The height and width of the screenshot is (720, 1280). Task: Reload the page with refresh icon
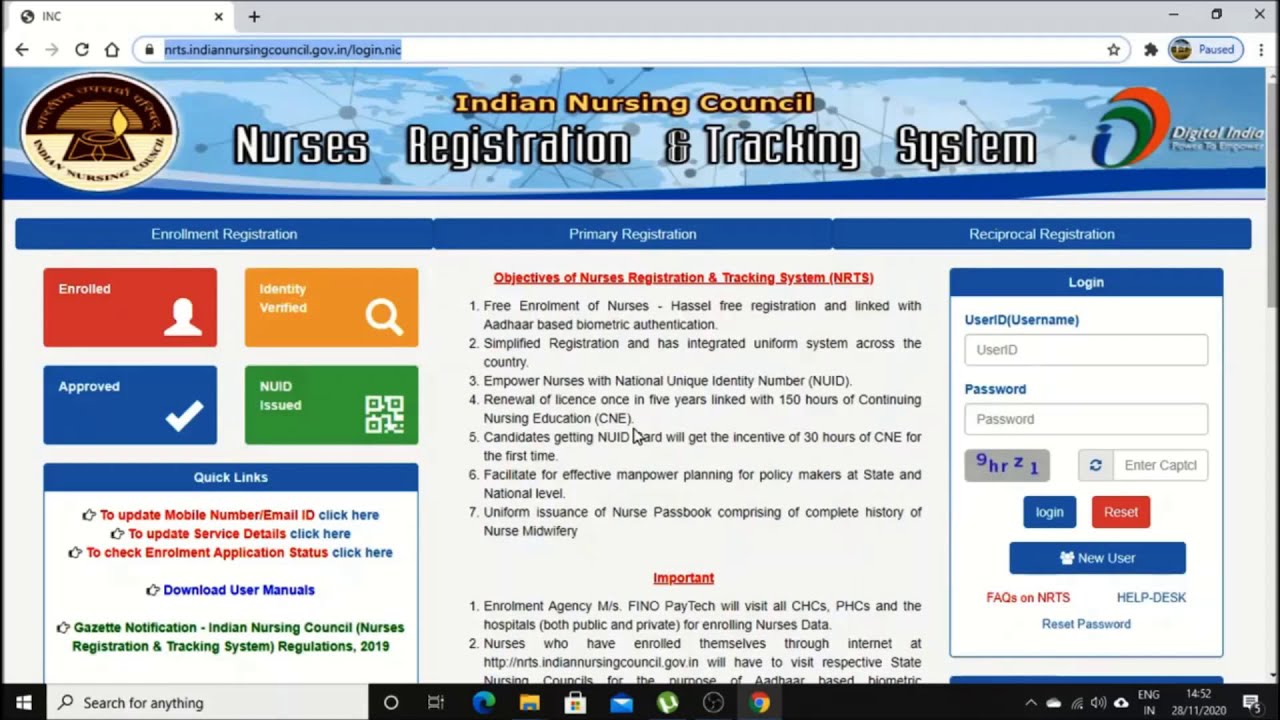tap(82, 49)
